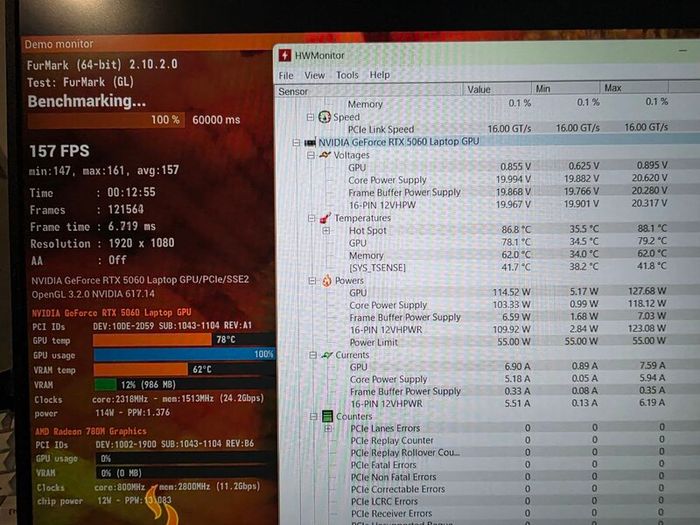Minimize the HWMonitor window
Viewport: 700px width, 525px height.
[683, 51]
